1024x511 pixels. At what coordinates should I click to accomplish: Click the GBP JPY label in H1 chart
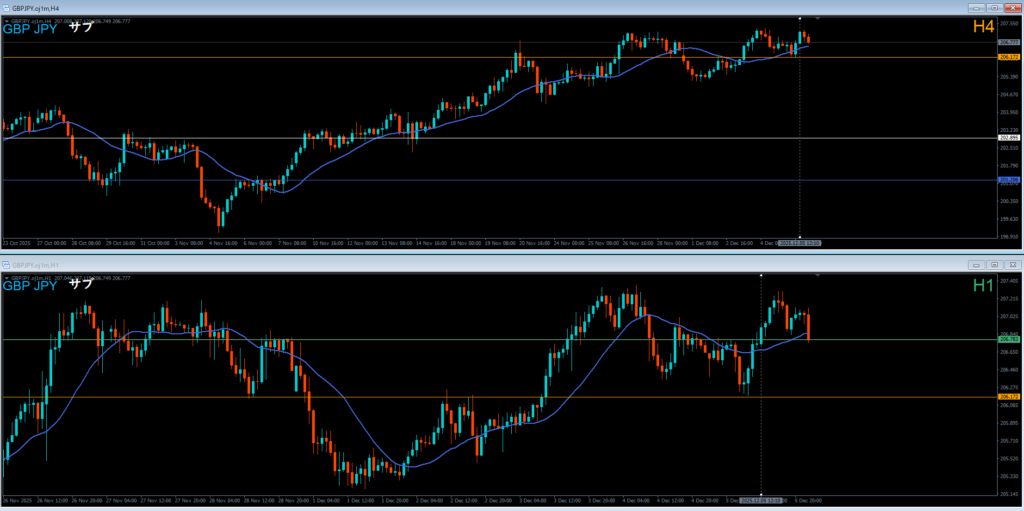tap(30, 286)
